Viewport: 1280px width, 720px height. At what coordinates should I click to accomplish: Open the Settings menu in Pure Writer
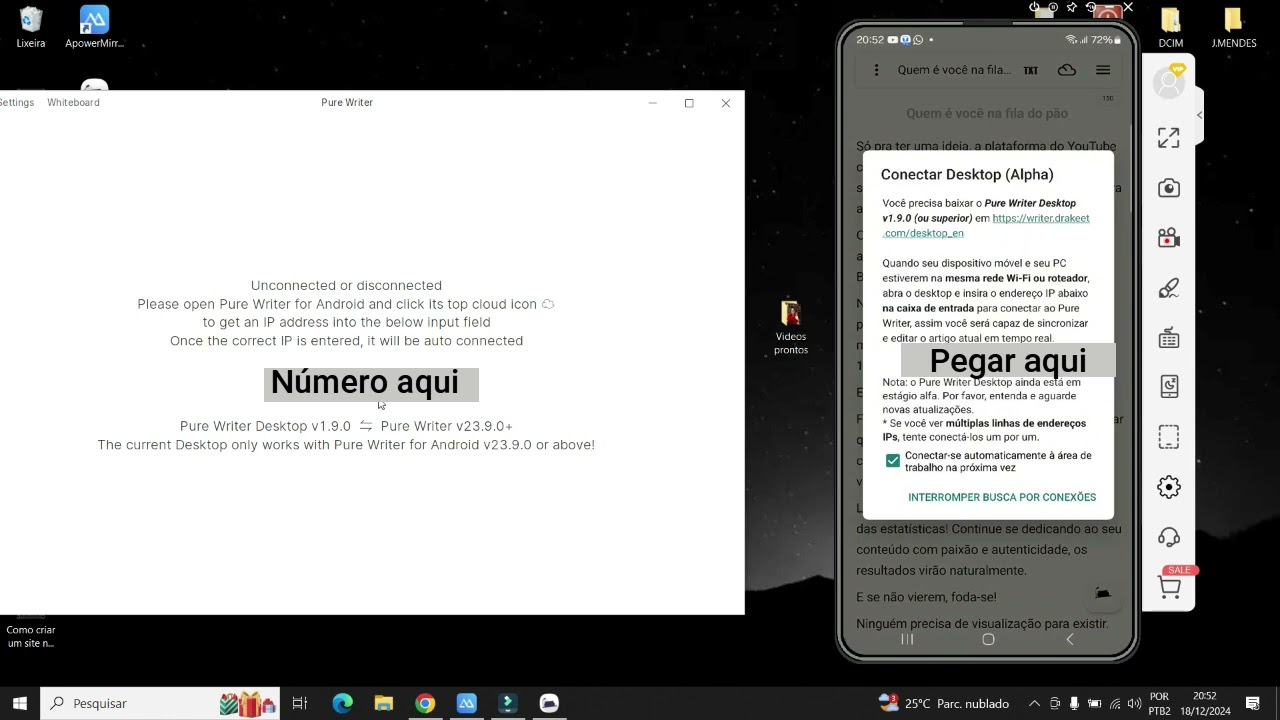(x=15, y=102)
